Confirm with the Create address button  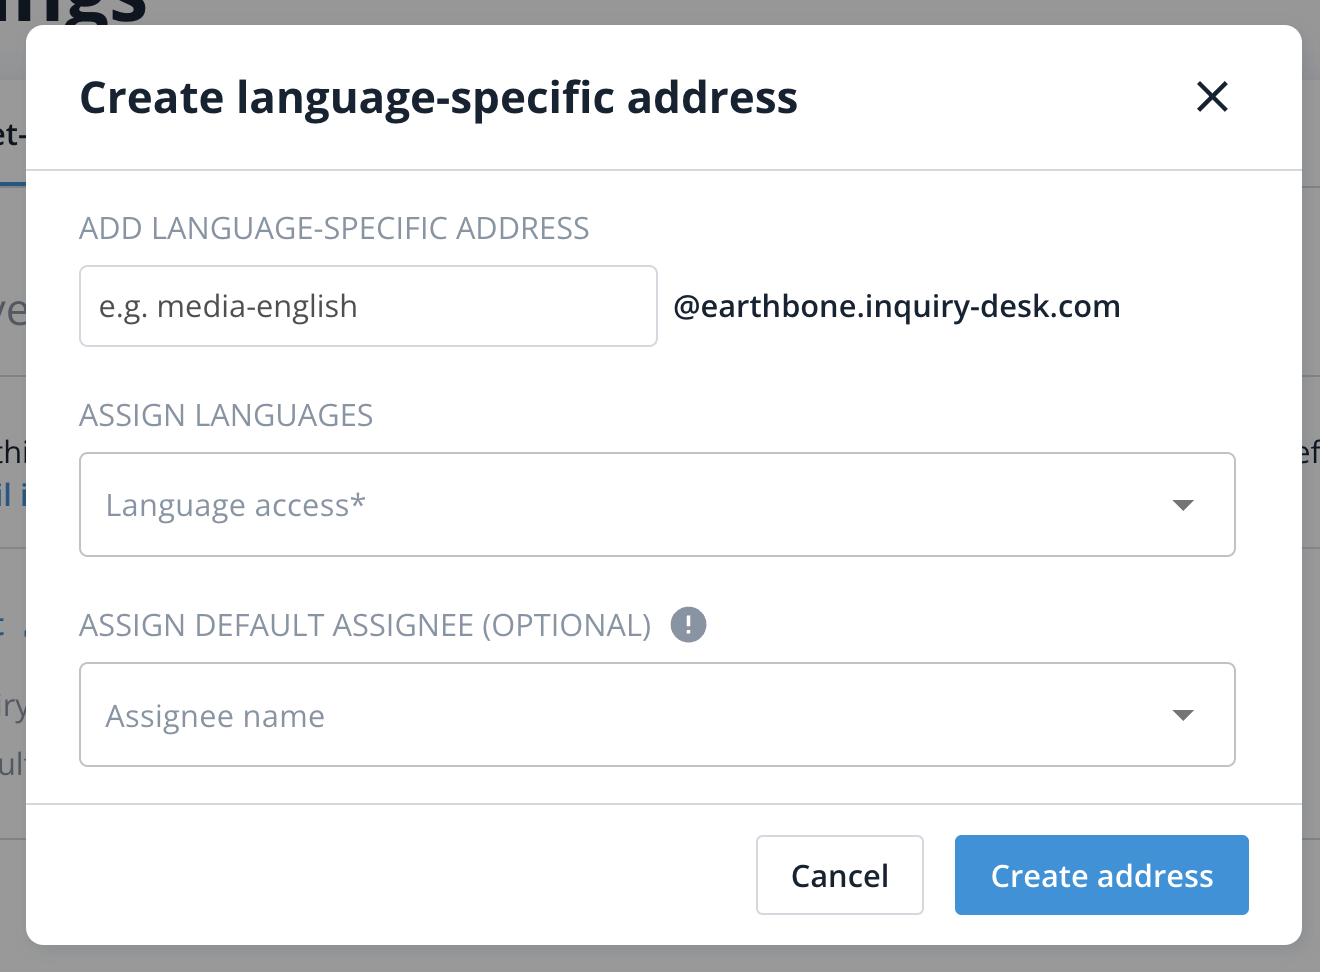(1101, 875)
